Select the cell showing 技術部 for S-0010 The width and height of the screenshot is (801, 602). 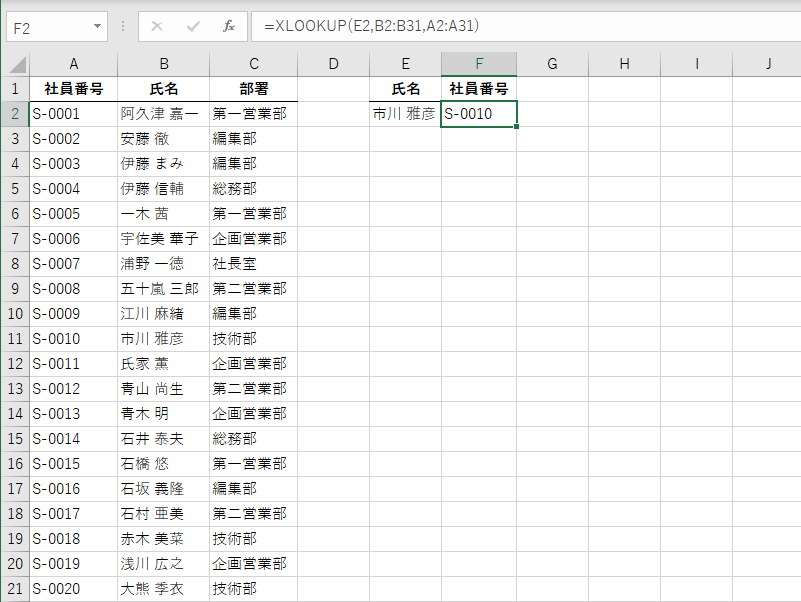(x=253, y=338)
